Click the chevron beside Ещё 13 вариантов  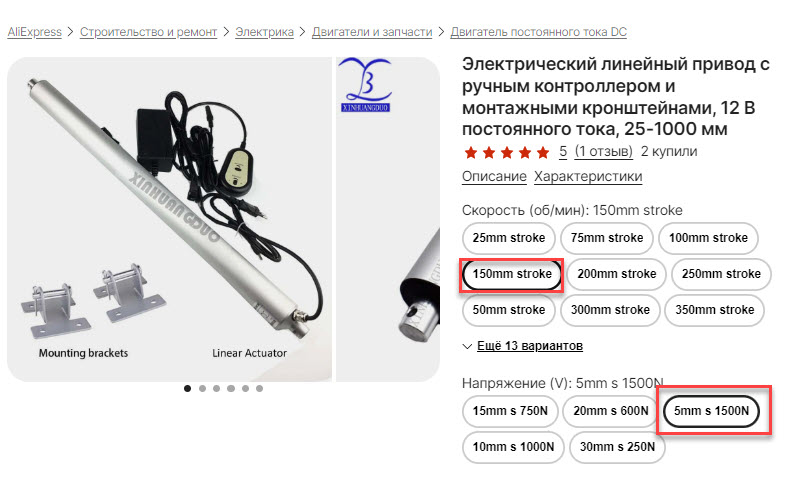[x=467, y=346]
